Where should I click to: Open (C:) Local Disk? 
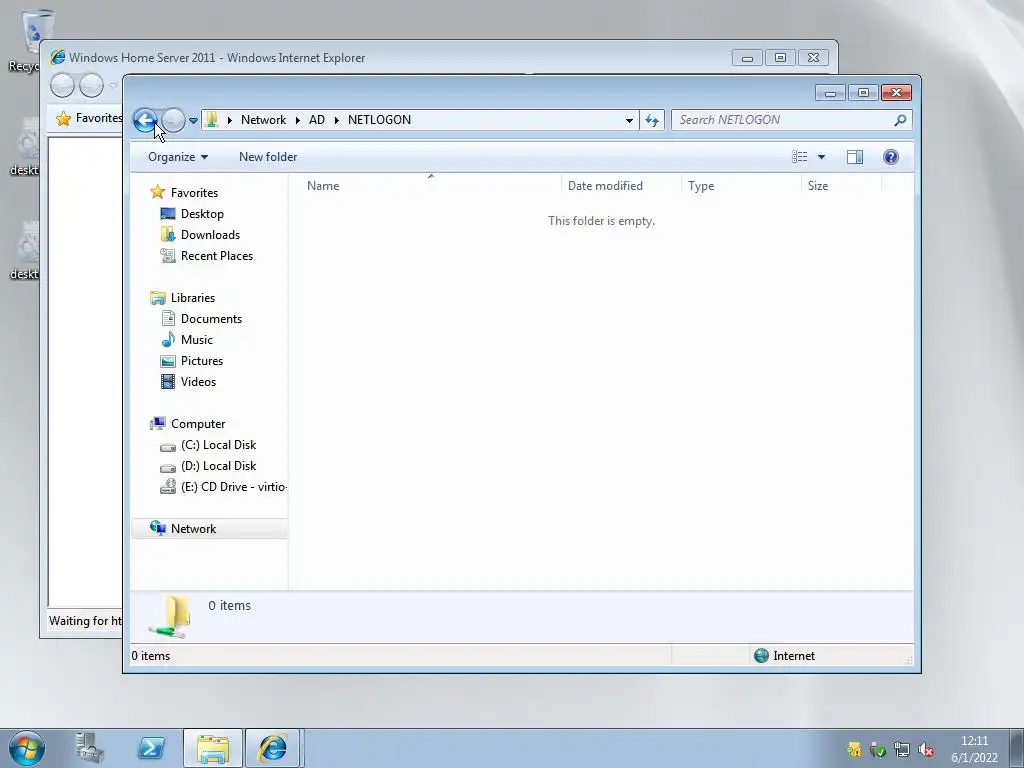[x=218, y=445]
